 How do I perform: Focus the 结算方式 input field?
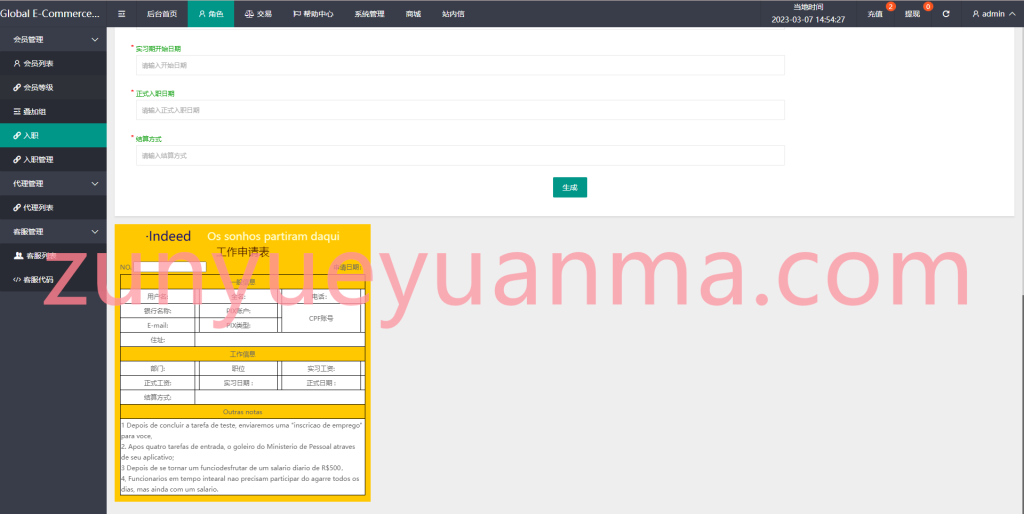click(x=460, y=155)
